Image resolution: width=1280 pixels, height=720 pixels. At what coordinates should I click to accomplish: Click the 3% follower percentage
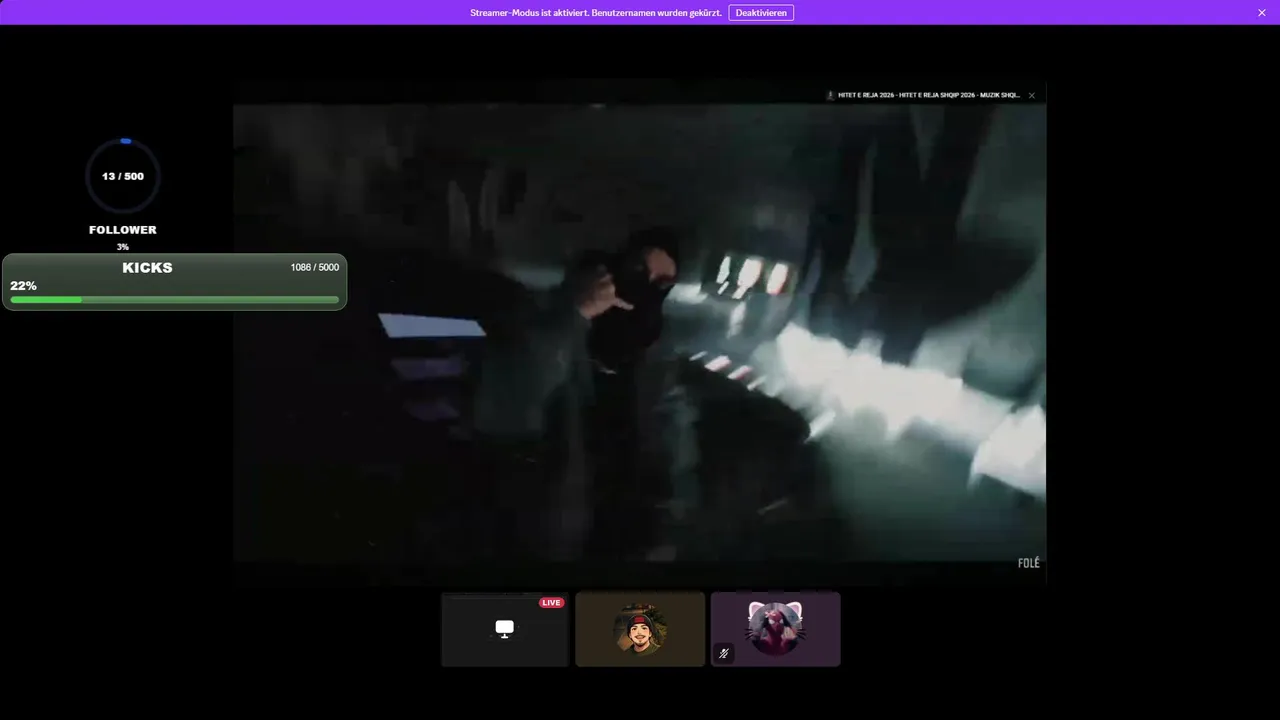coord(123,247)
